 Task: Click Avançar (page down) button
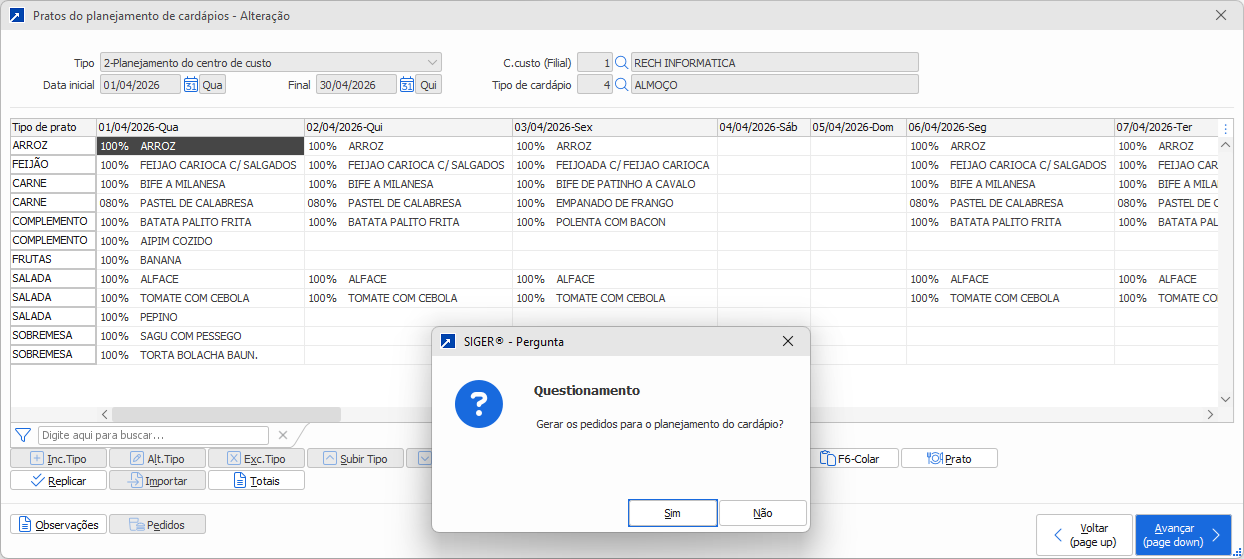point(1185,535)
